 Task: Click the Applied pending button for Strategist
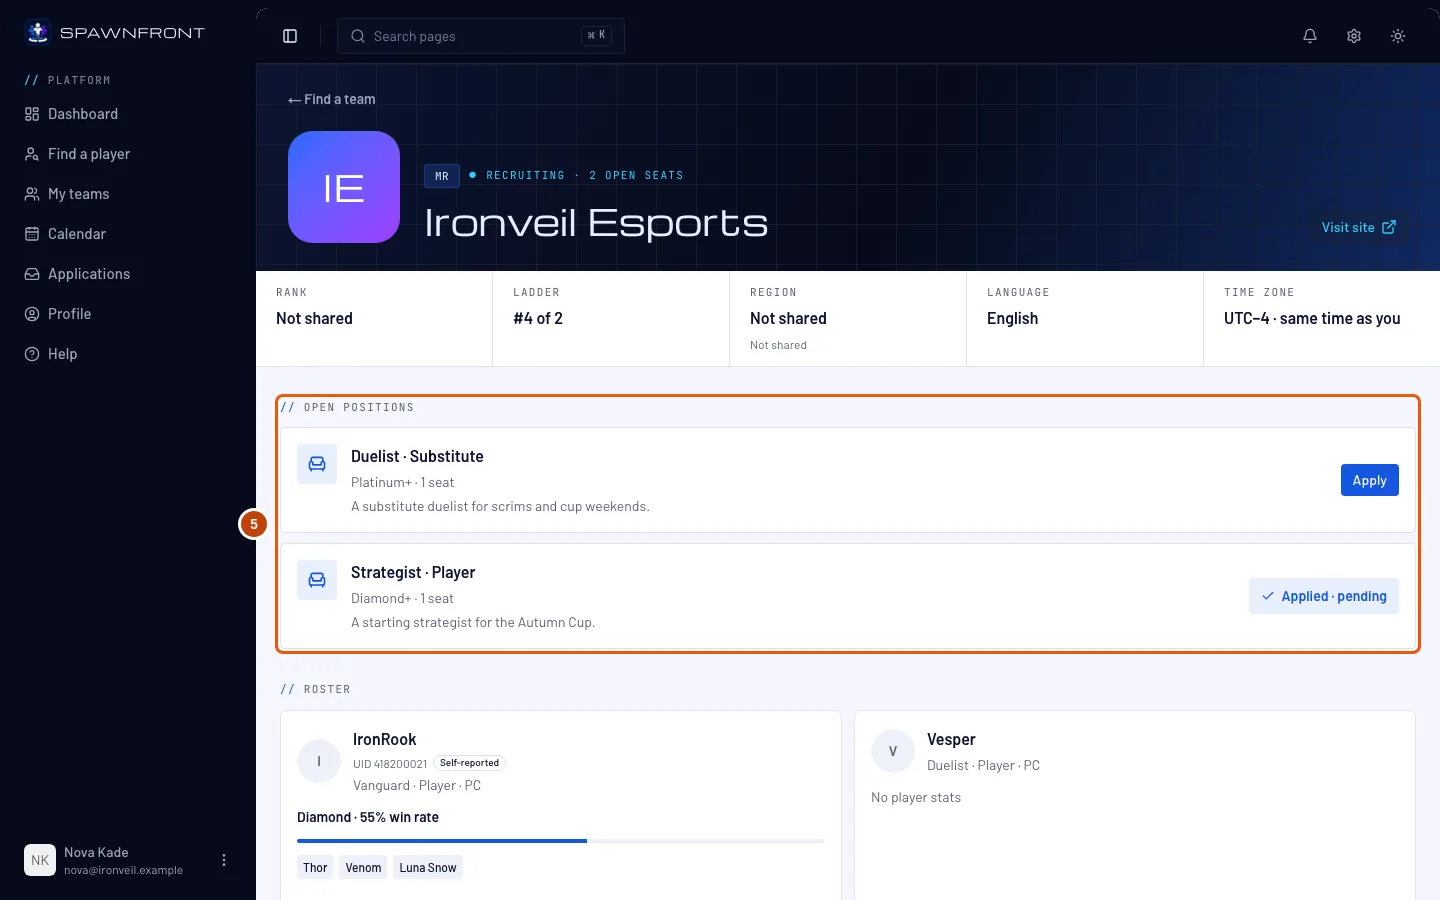pos(1324,596)
